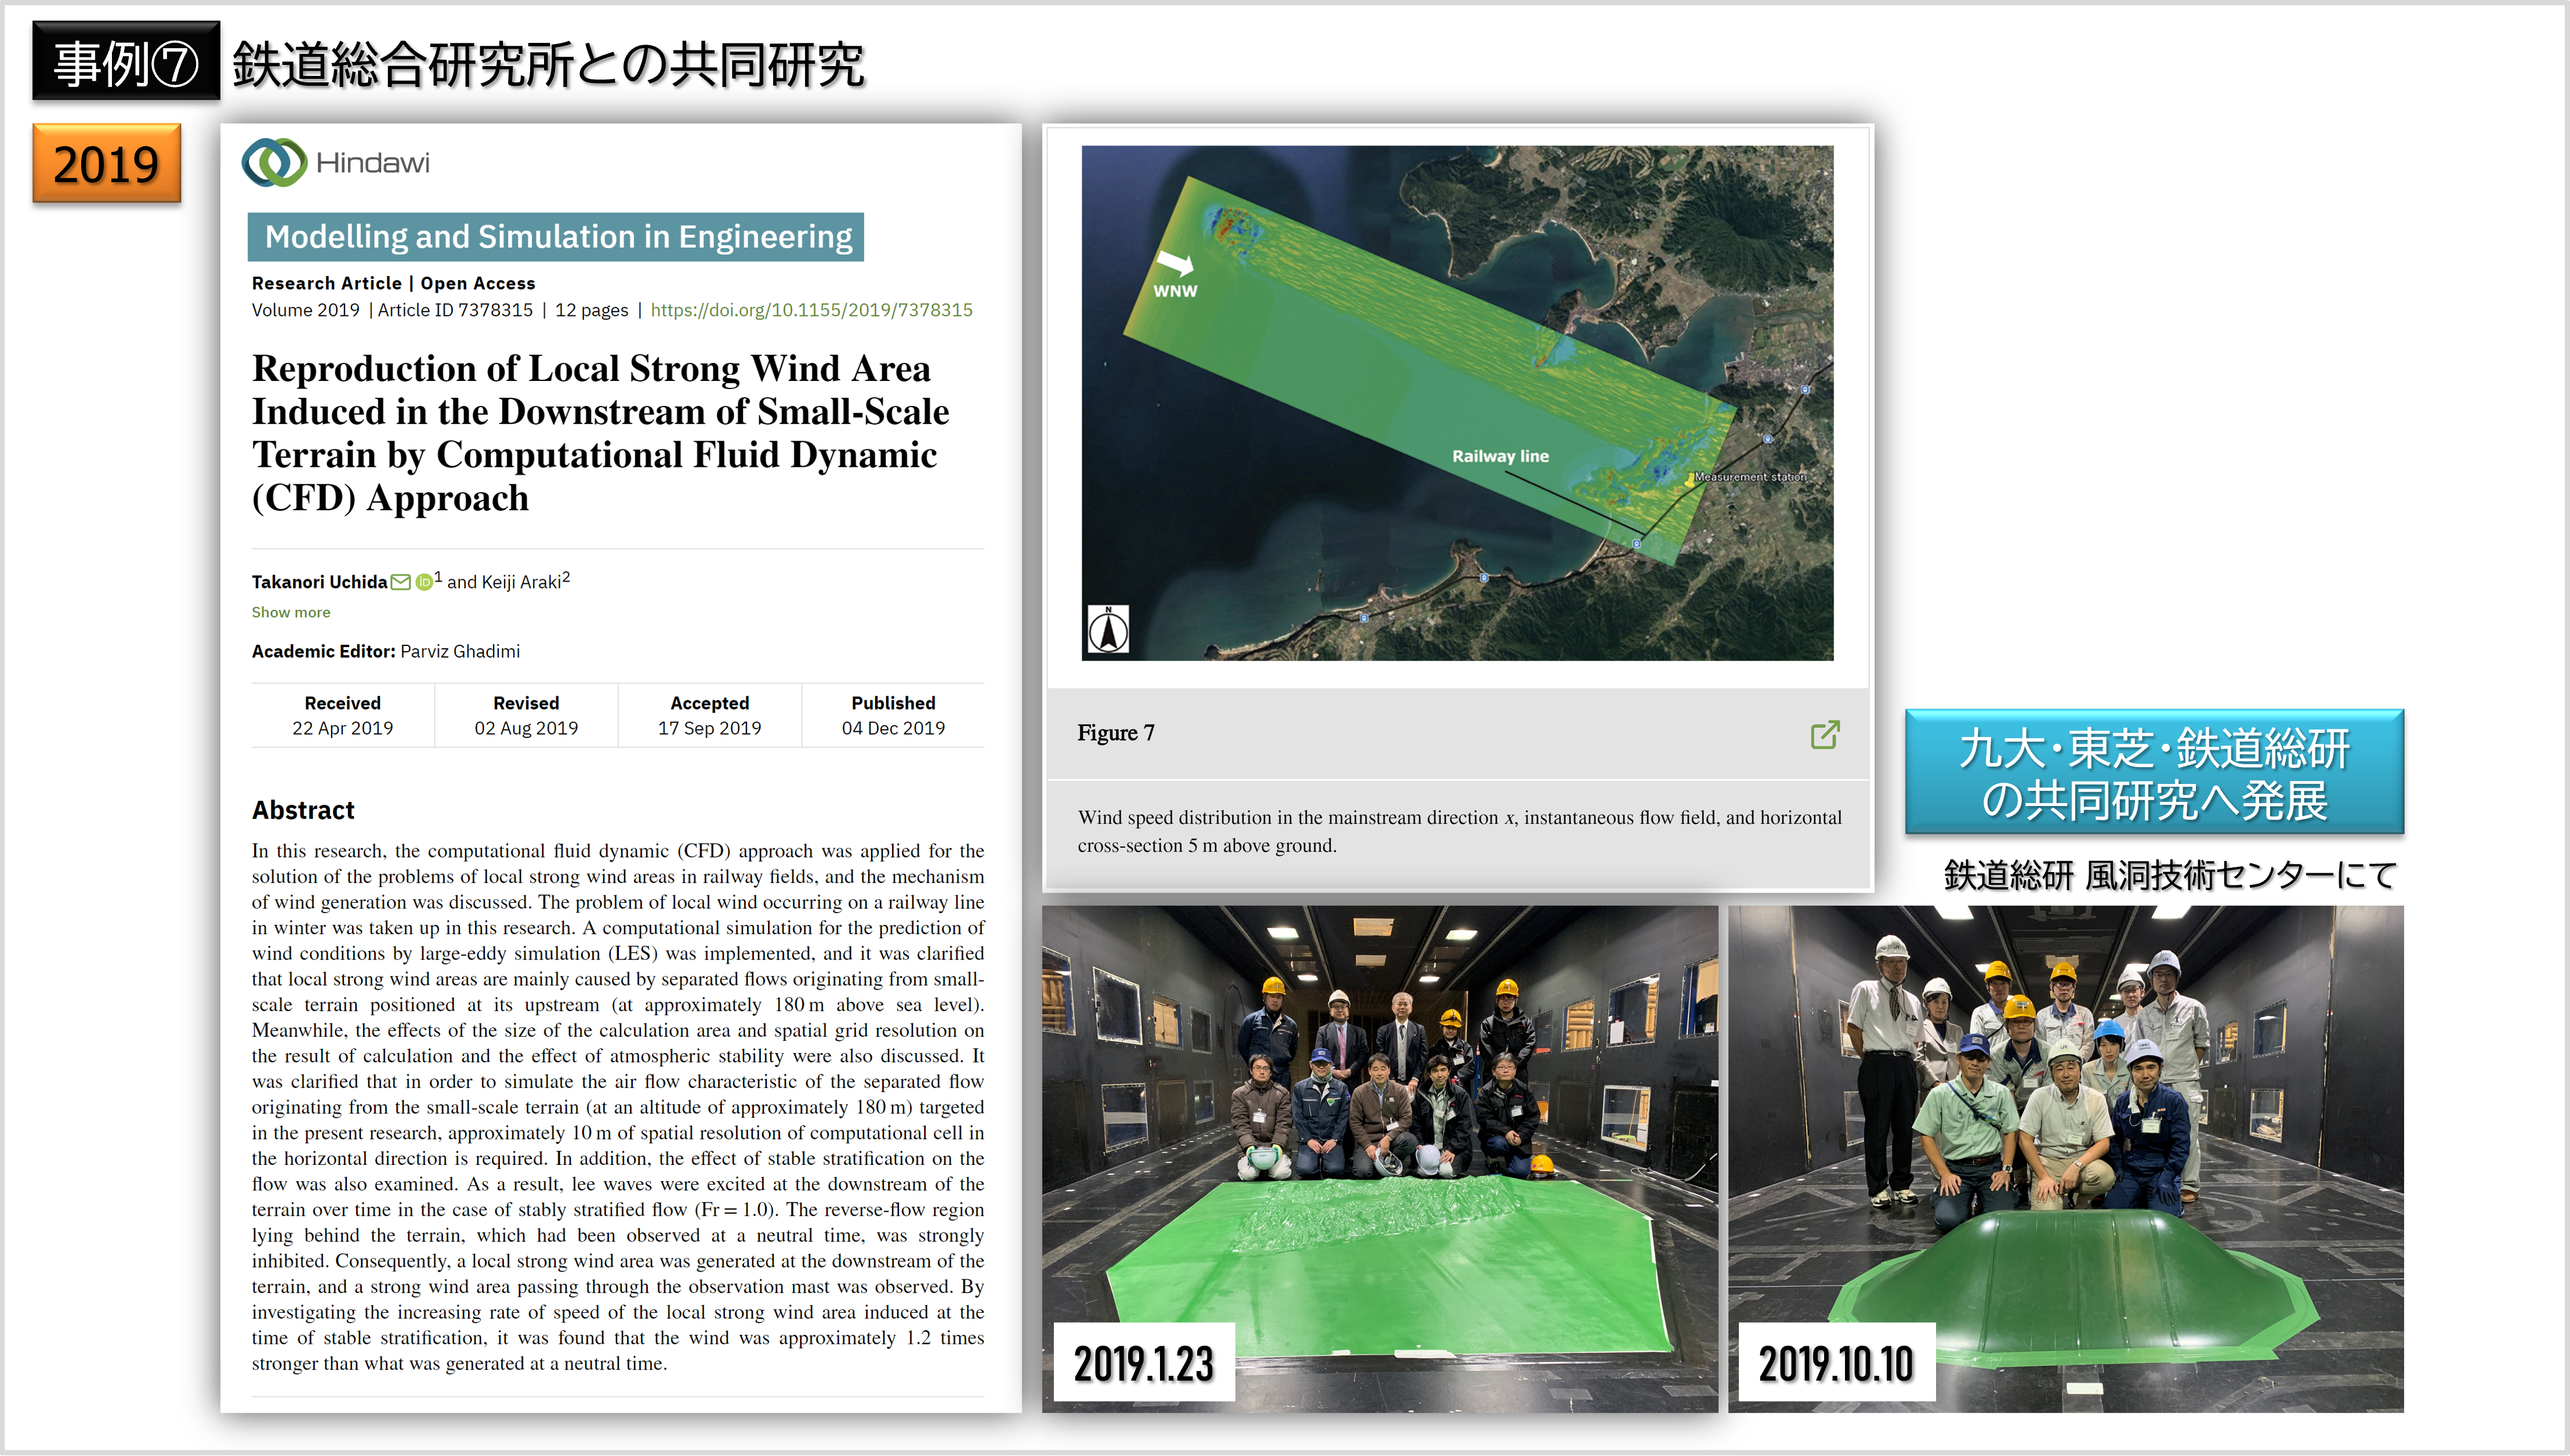
Task: Click 'Academic Editor: Parviz Ghadimi' text
Action: [x=386, y=651]
